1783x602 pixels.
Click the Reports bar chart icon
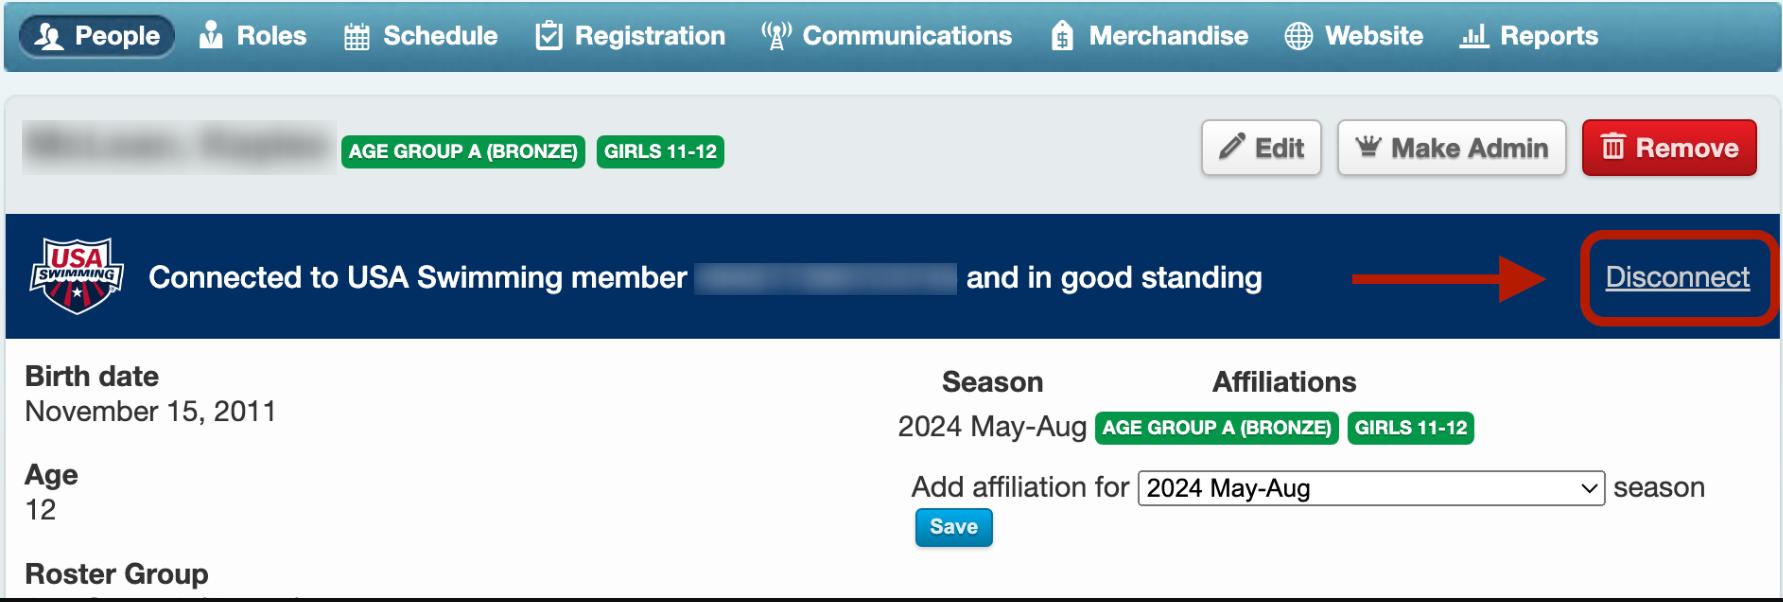[x=1474, y=37]
